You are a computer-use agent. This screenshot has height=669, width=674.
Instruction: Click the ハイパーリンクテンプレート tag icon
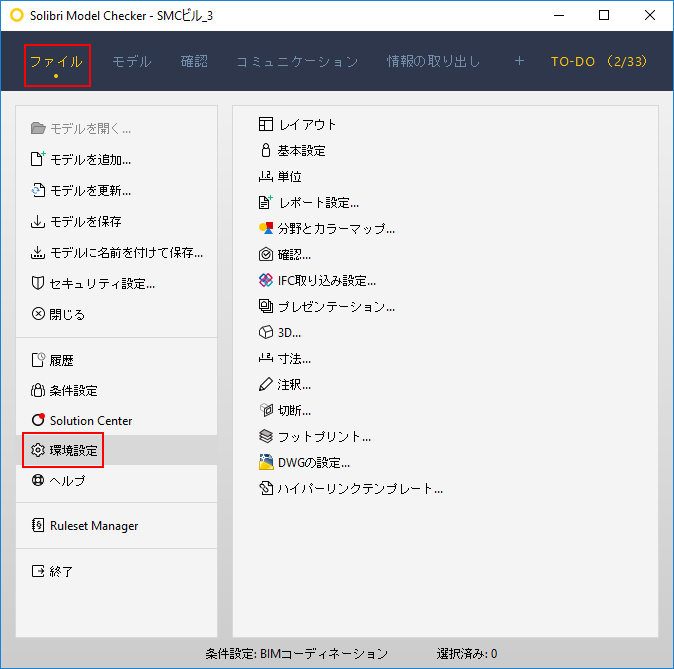266,488
